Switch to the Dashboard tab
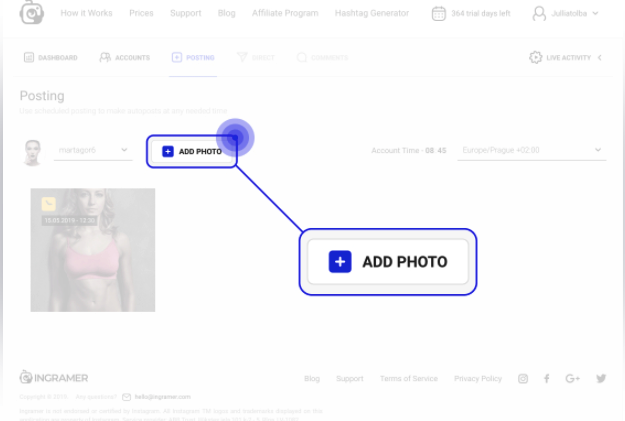The width and height of the screenshot is (625, 421). [x=51, y=58]
